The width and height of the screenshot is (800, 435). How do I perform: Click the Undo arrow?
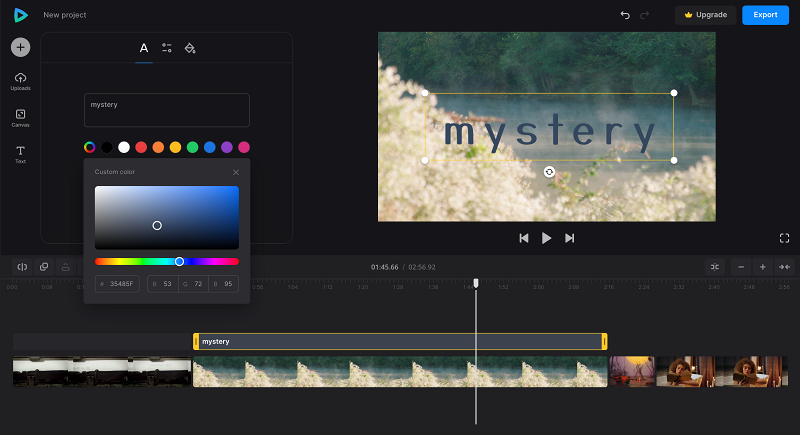[x=625, y=15]
